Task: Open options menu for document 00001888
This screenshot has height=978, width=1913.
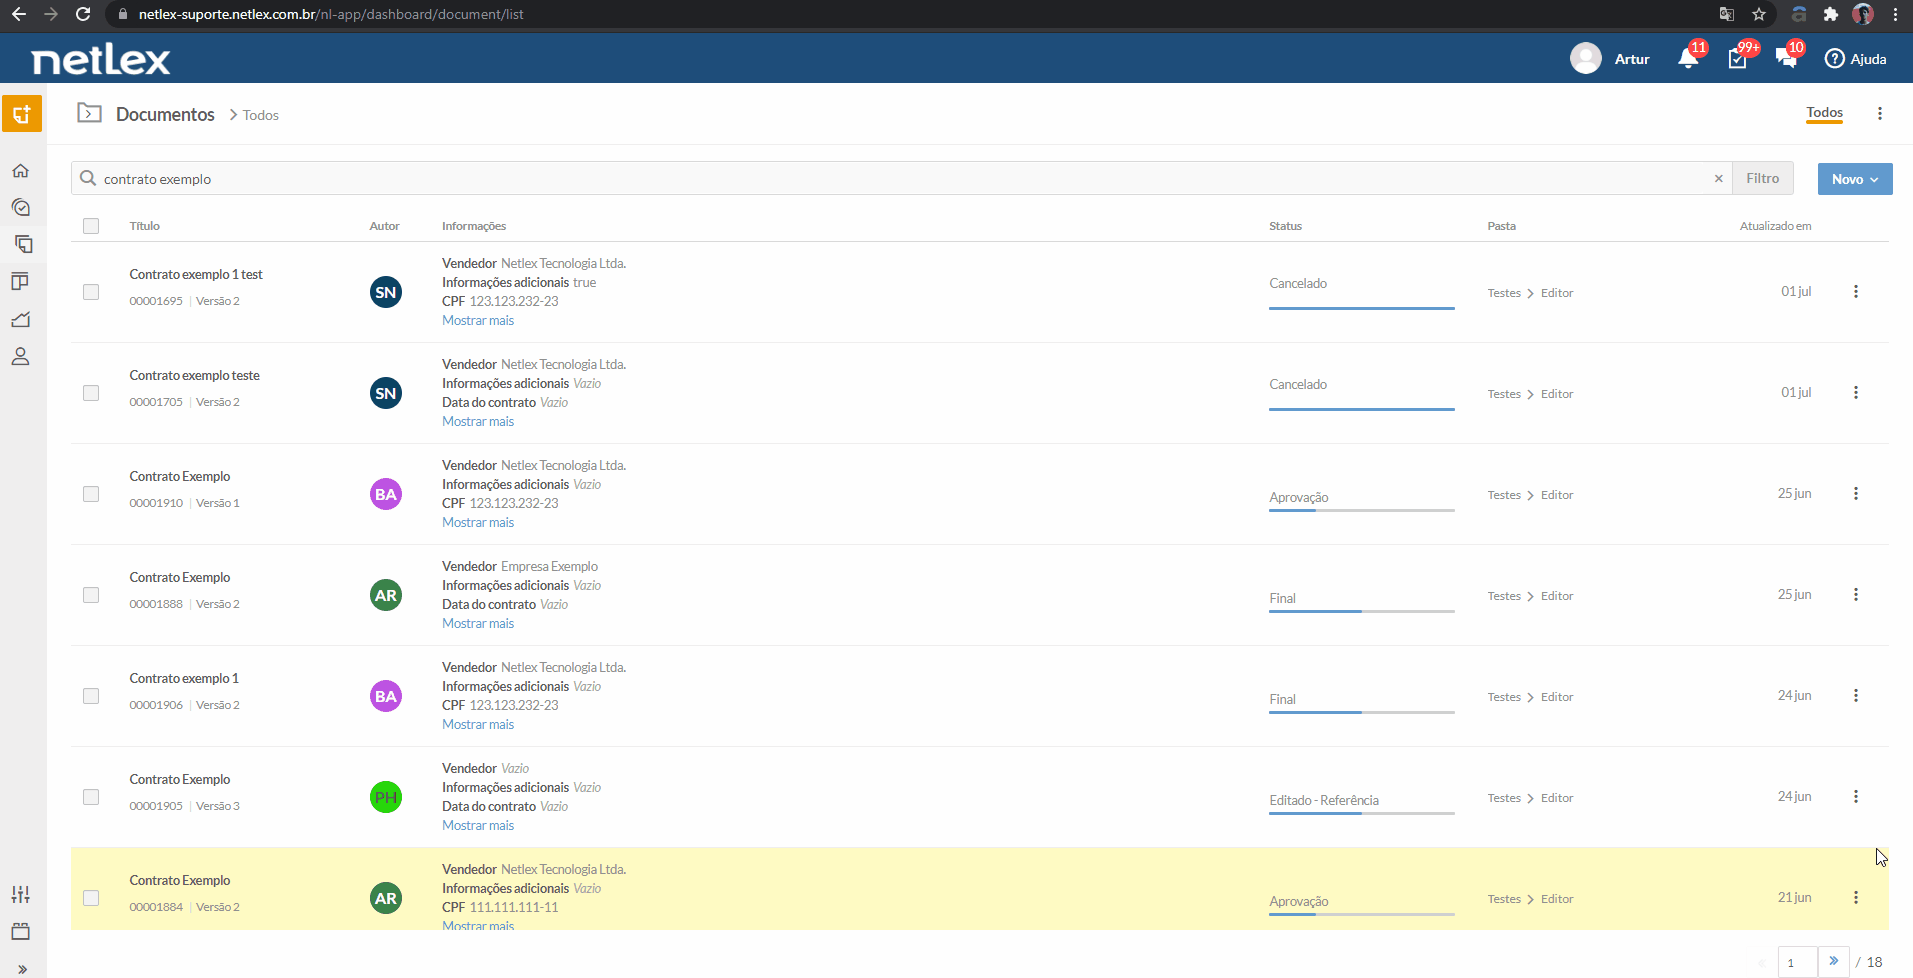Action: 1856,595
